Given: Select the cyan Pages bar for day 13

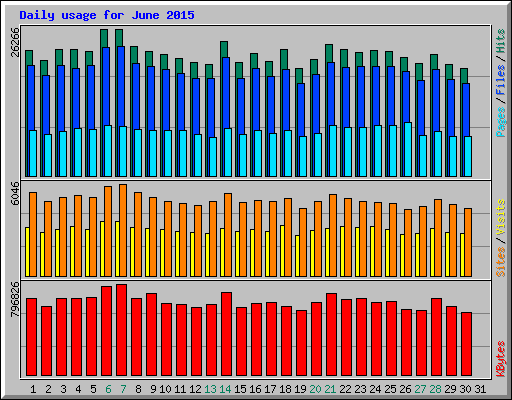Looking at the screenshot, I should 213,157.
